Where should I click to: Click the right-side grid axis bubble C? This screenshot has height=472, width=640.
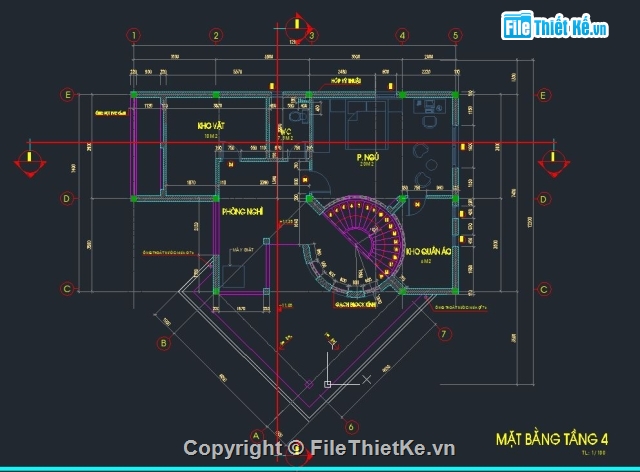tap(543, 289)
